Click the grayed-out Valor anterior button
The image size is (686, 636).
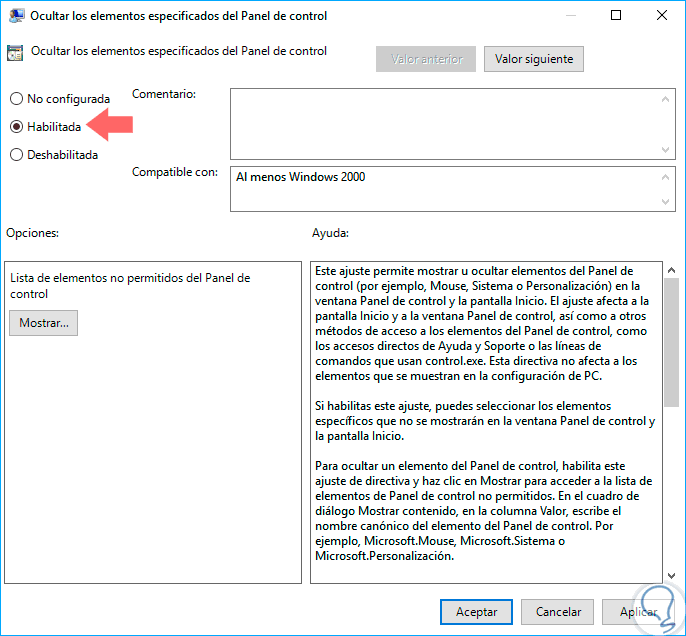coord(426,59)
